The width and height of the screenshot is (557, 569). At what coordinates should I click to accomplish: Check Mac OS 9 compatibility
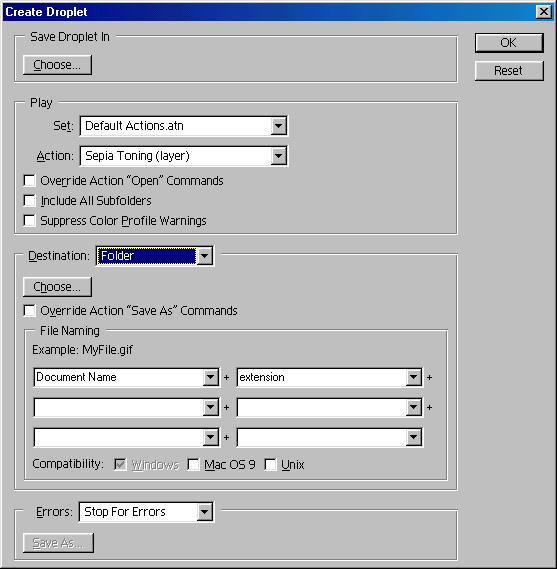pos(193,464)
